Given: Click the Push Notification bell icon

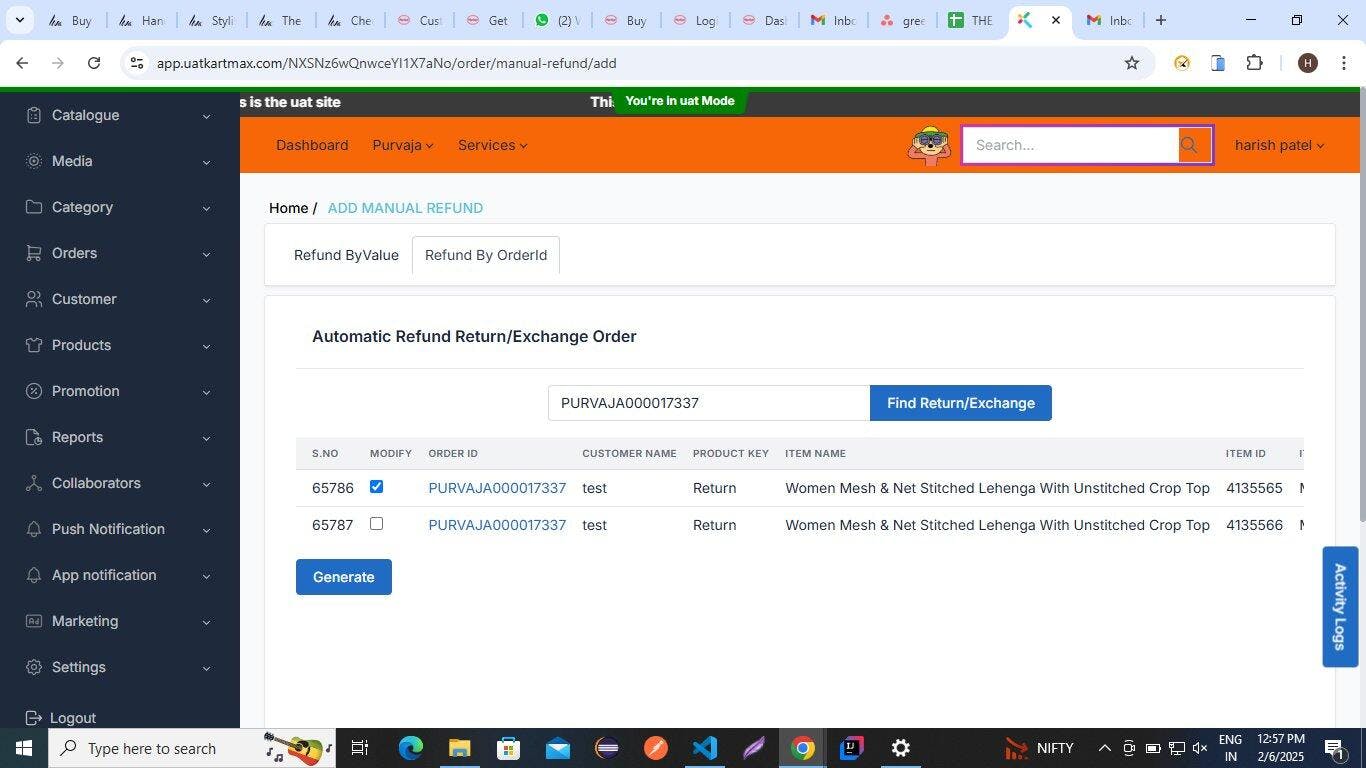Looking at the screenshot, I should (34, 529).
